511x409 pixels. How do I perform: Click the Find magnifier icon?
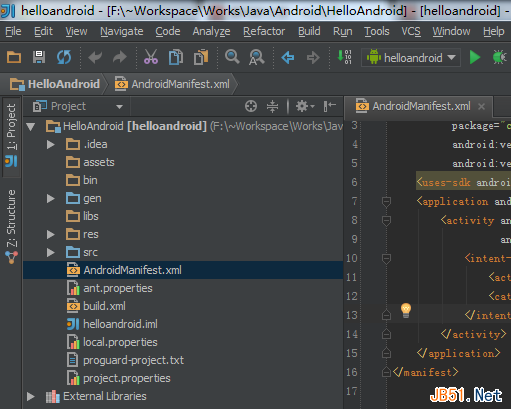click(x=232, y=57)
